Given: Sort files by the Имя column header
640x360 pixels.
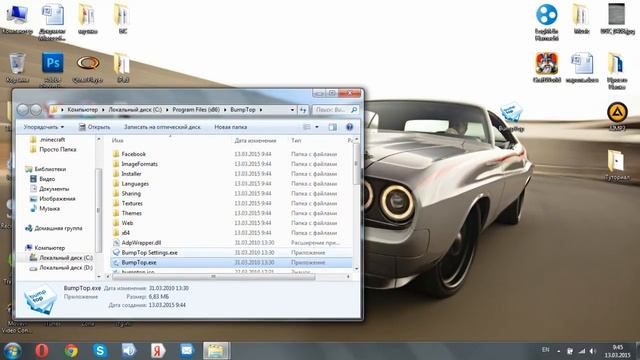Looking at the screenshot, I should tap(118, 140).
